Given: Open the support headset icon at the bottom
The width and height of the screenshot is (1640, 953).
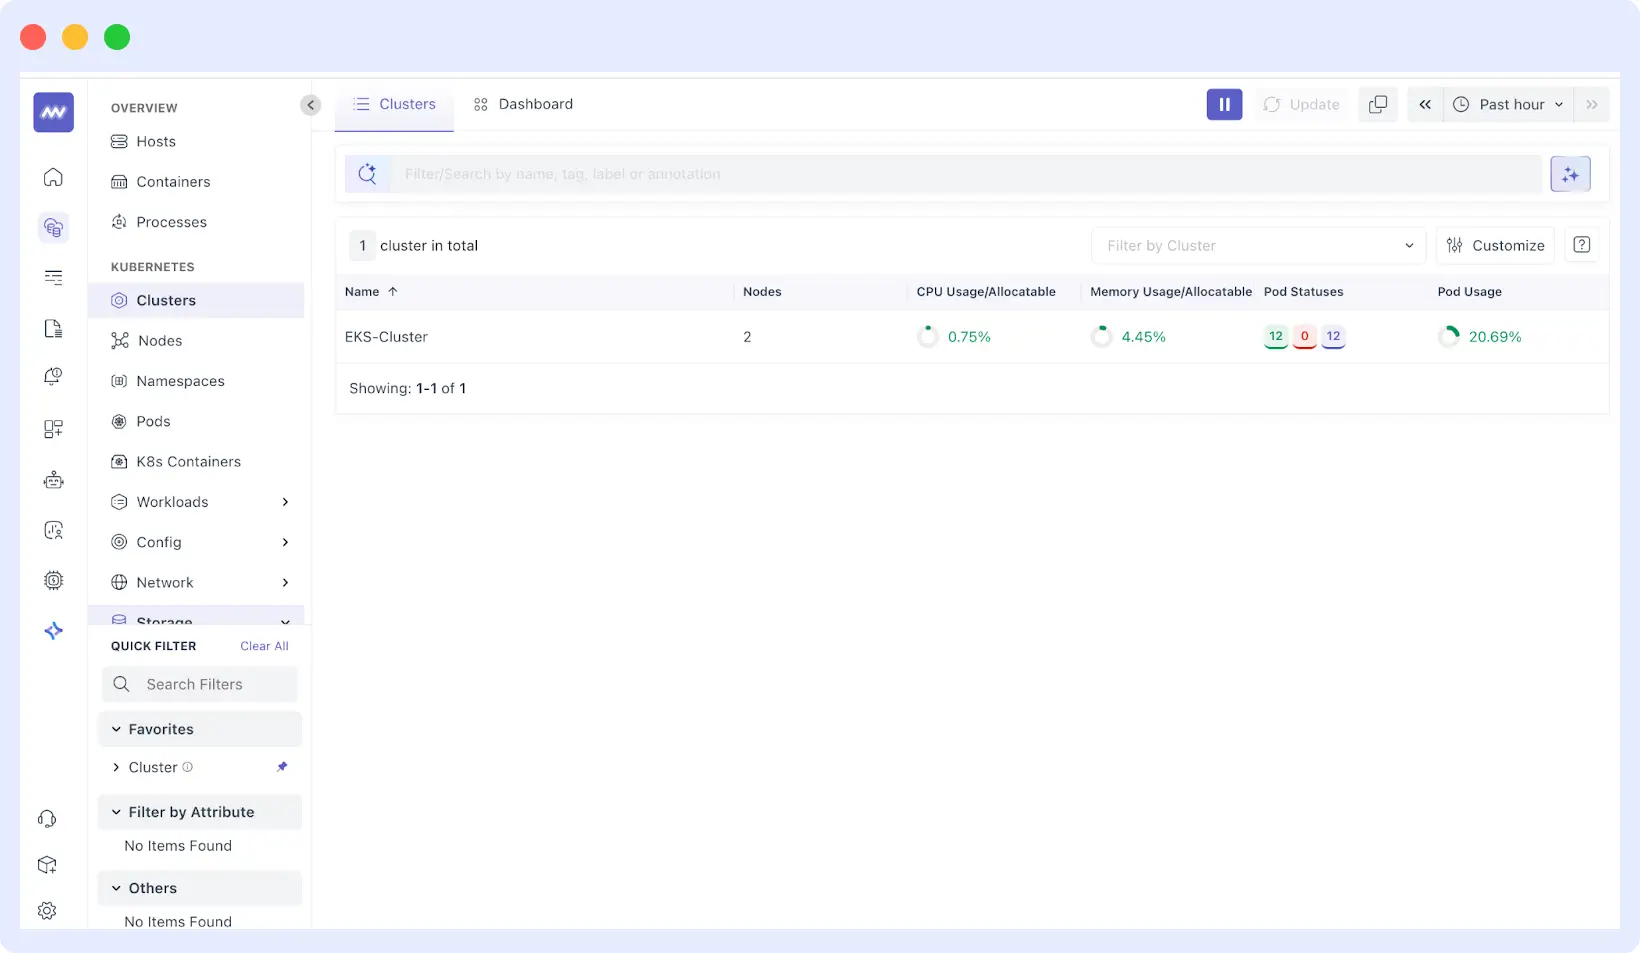Looking at the screenshot, I should 47,818.
